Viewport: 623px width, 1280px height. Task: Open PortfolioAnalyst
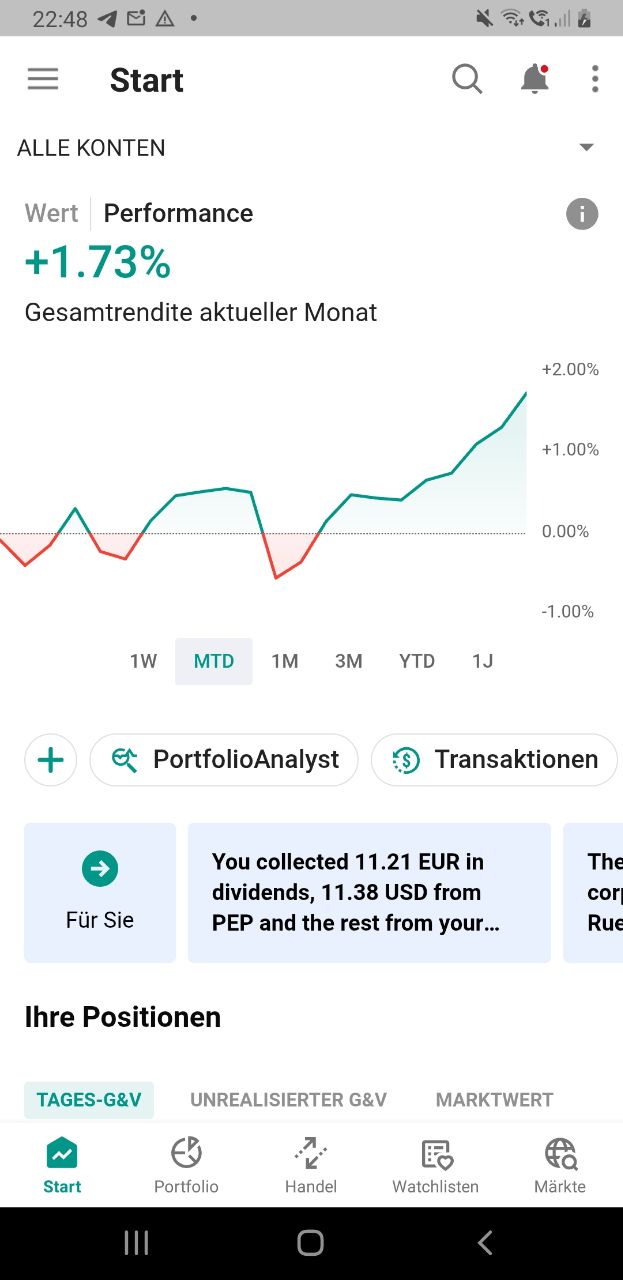pyautogui.click(x=224, y=760)
